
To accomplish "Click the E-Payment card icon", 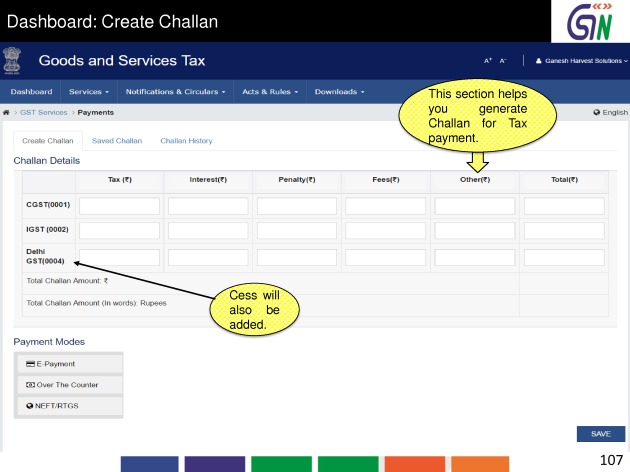I will (30, 364).
